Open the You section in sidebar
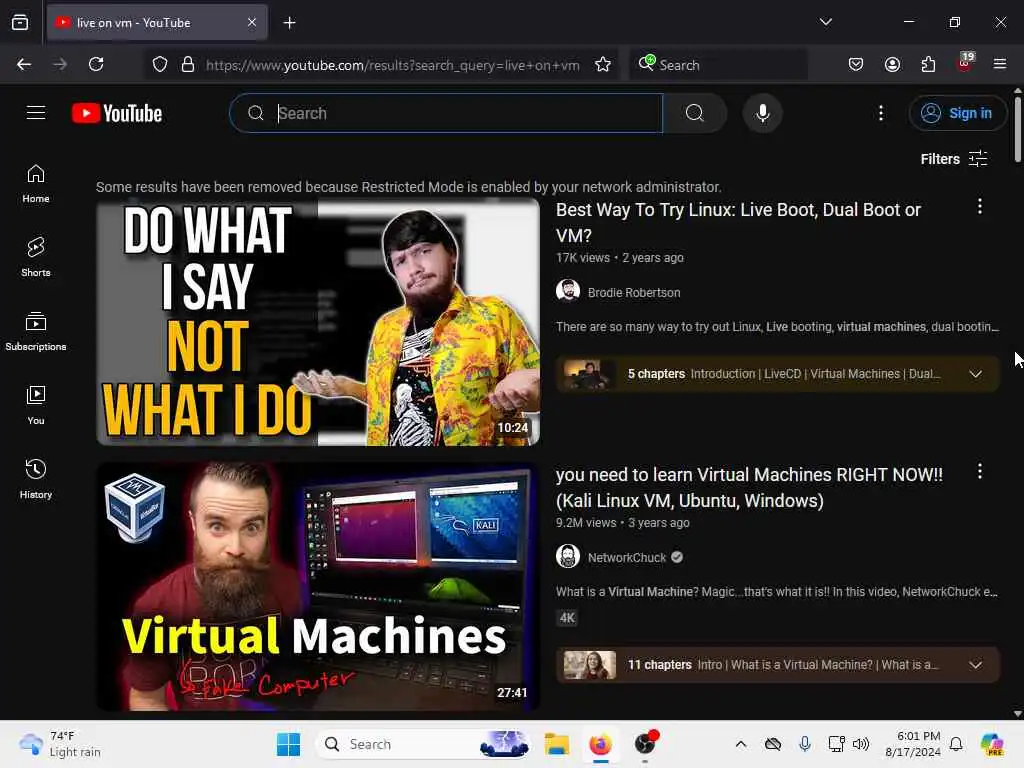 click(x=36, y=406)
